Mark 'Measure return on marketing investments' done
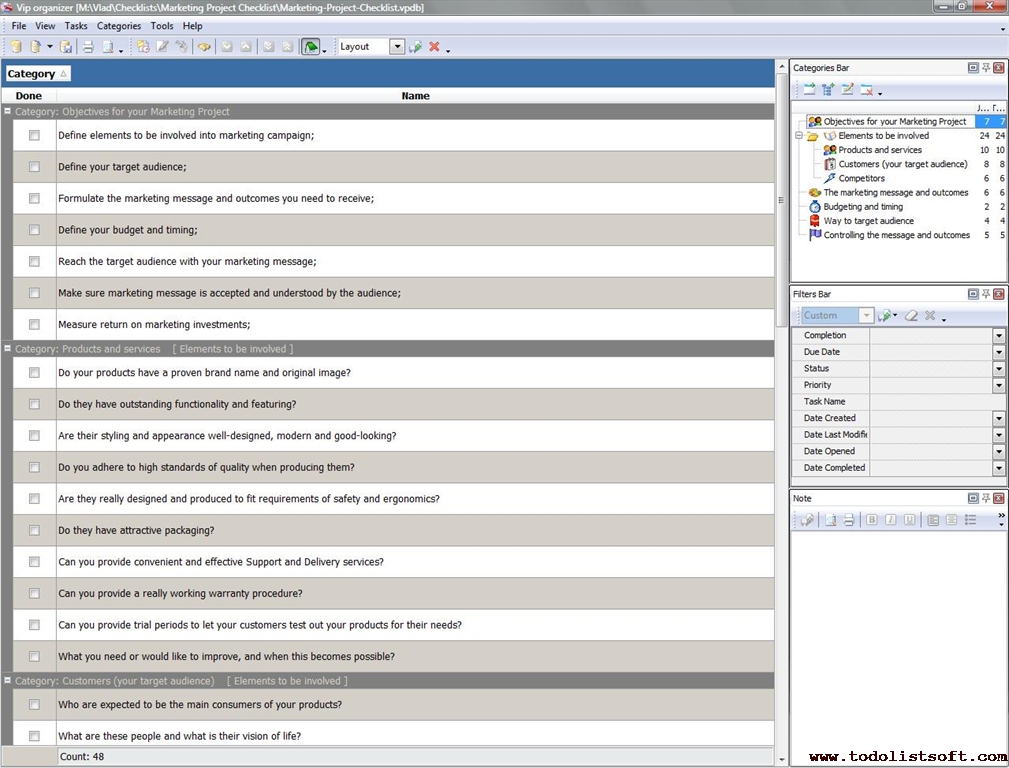The image size is (1009, 768). [x=34, y=325]
